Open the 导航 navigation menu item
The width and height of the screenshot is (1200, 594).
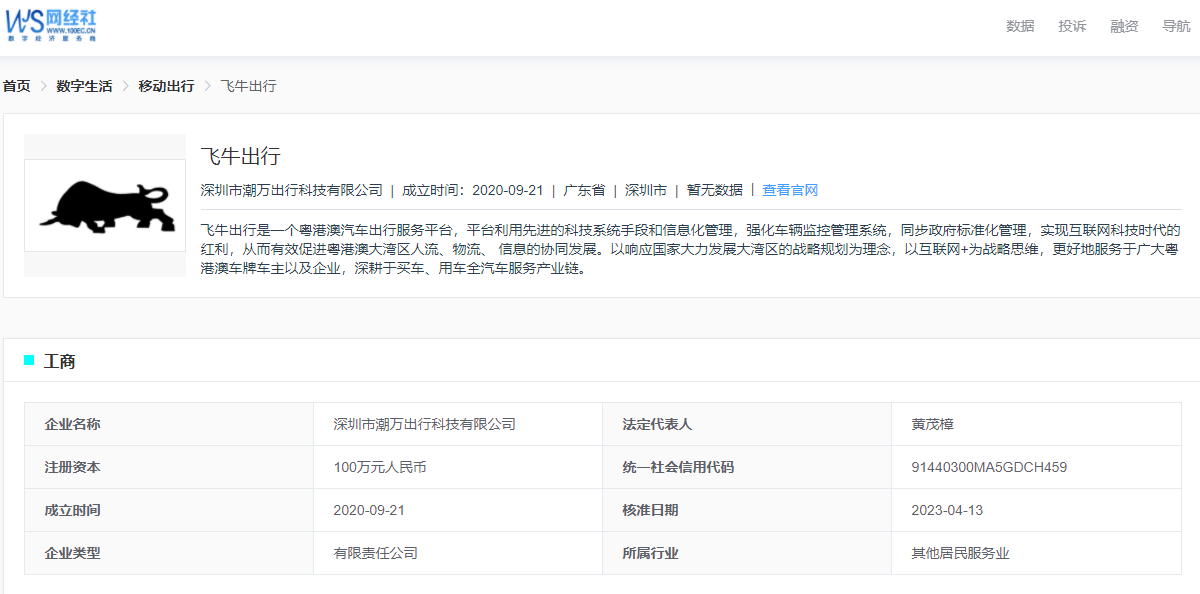(1176, 26)
